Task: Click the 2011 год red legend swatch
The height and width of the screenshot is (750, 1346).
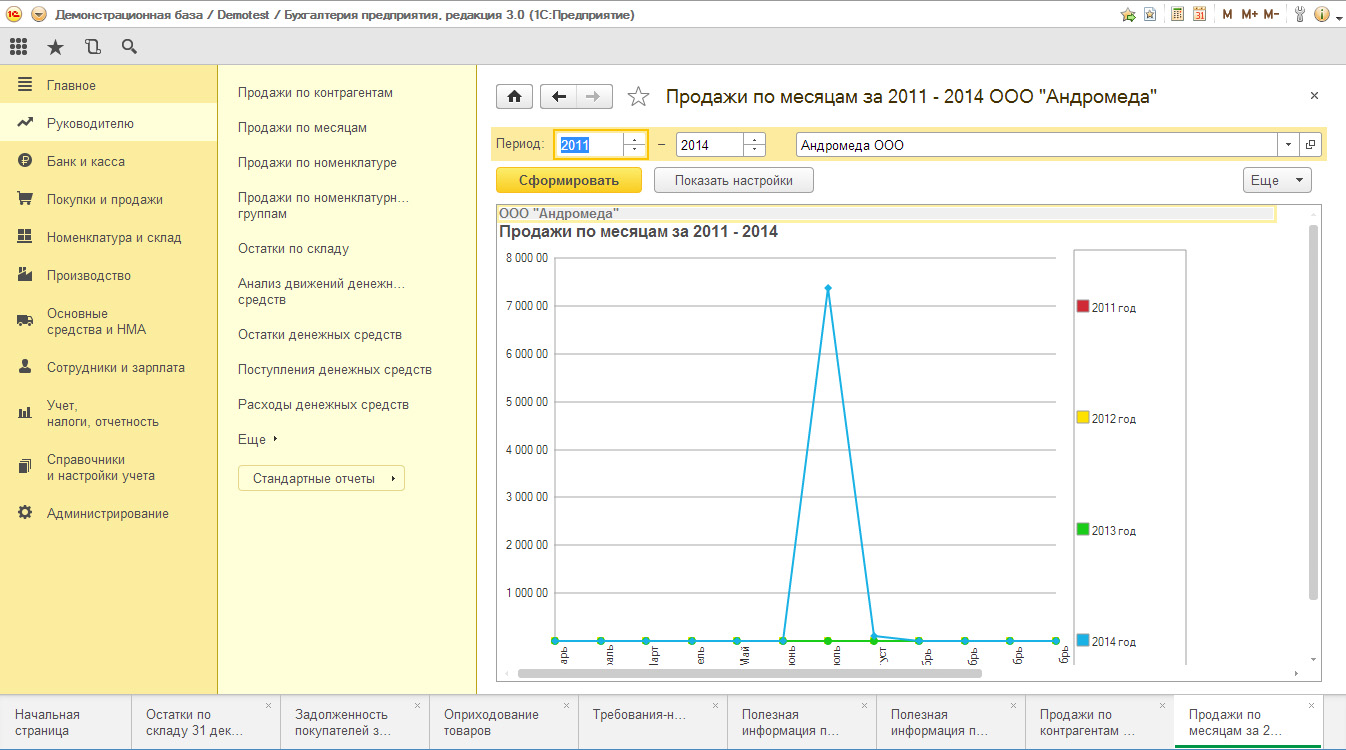Action: [1082, 307]
